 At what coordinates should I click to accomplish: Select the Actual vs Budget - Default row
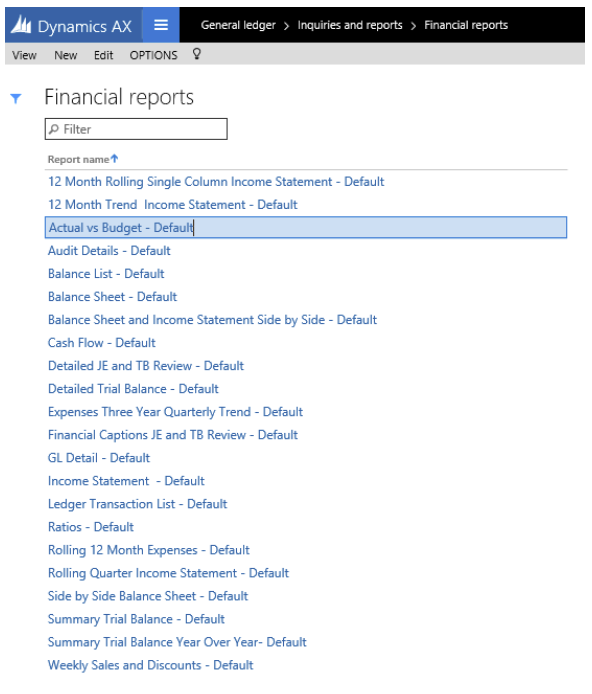click(306, 227)
